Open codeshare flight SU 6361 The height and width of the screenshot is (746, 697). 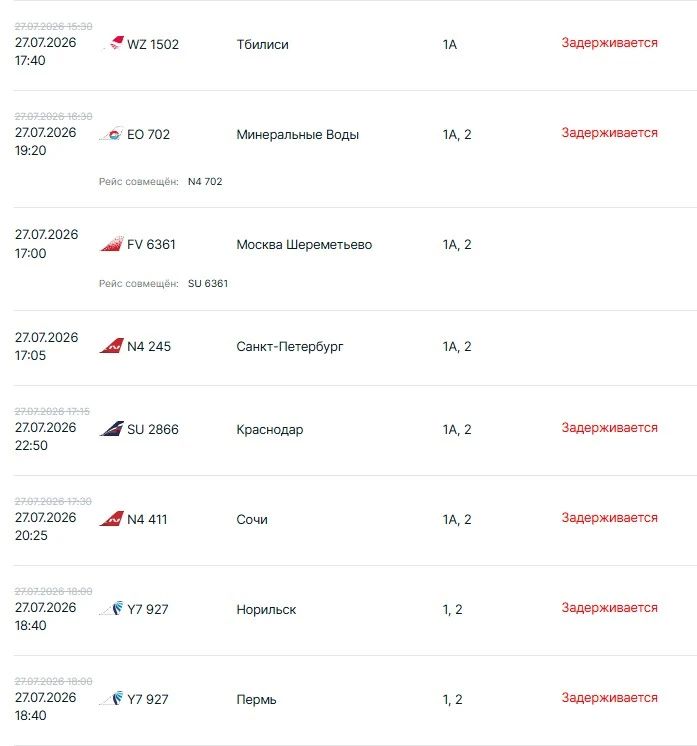click(x=208, y=283)
